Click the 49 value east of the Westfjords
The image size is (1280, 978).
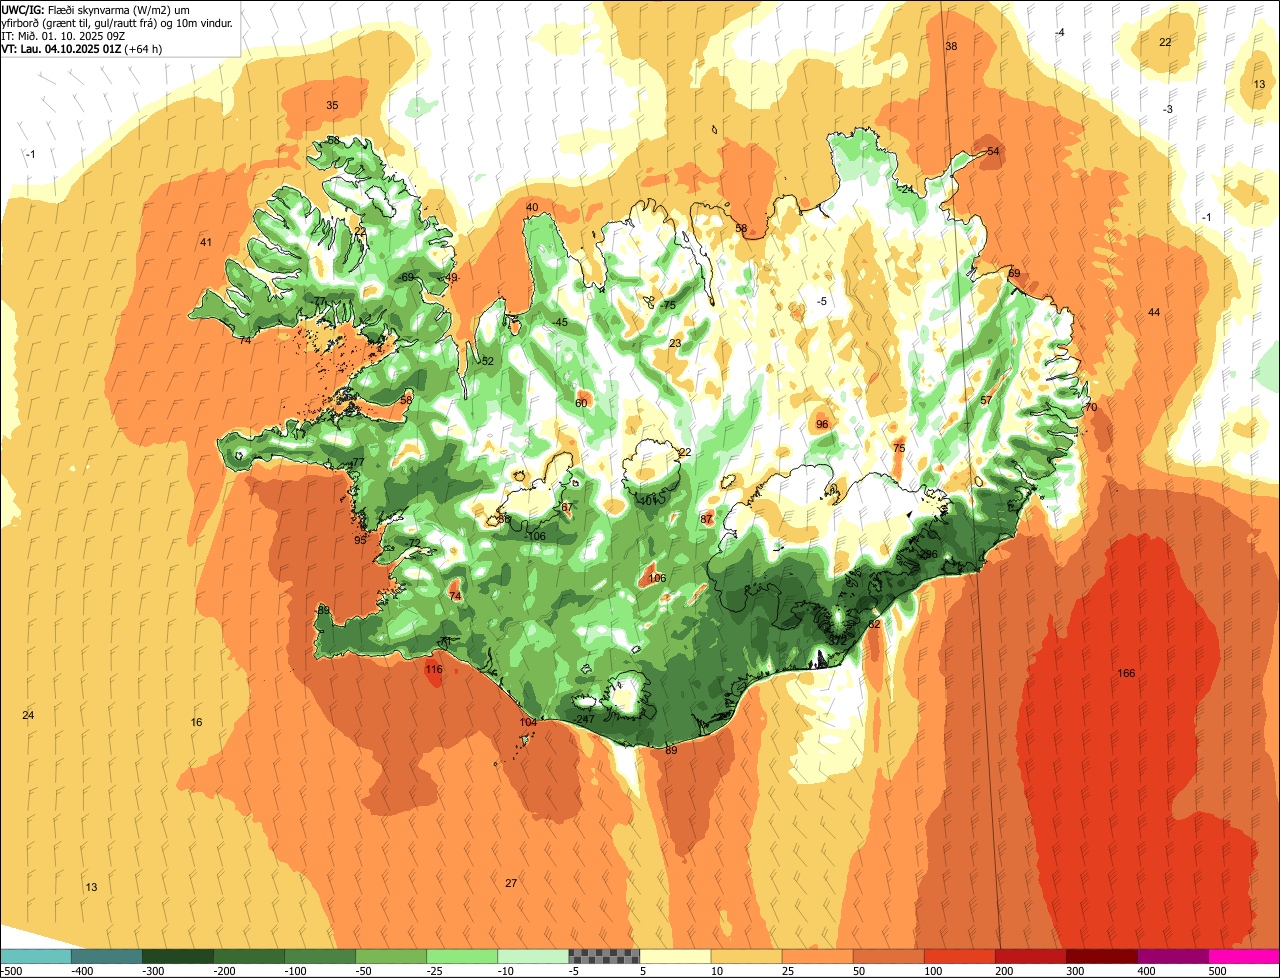click(x=452, y=278)
